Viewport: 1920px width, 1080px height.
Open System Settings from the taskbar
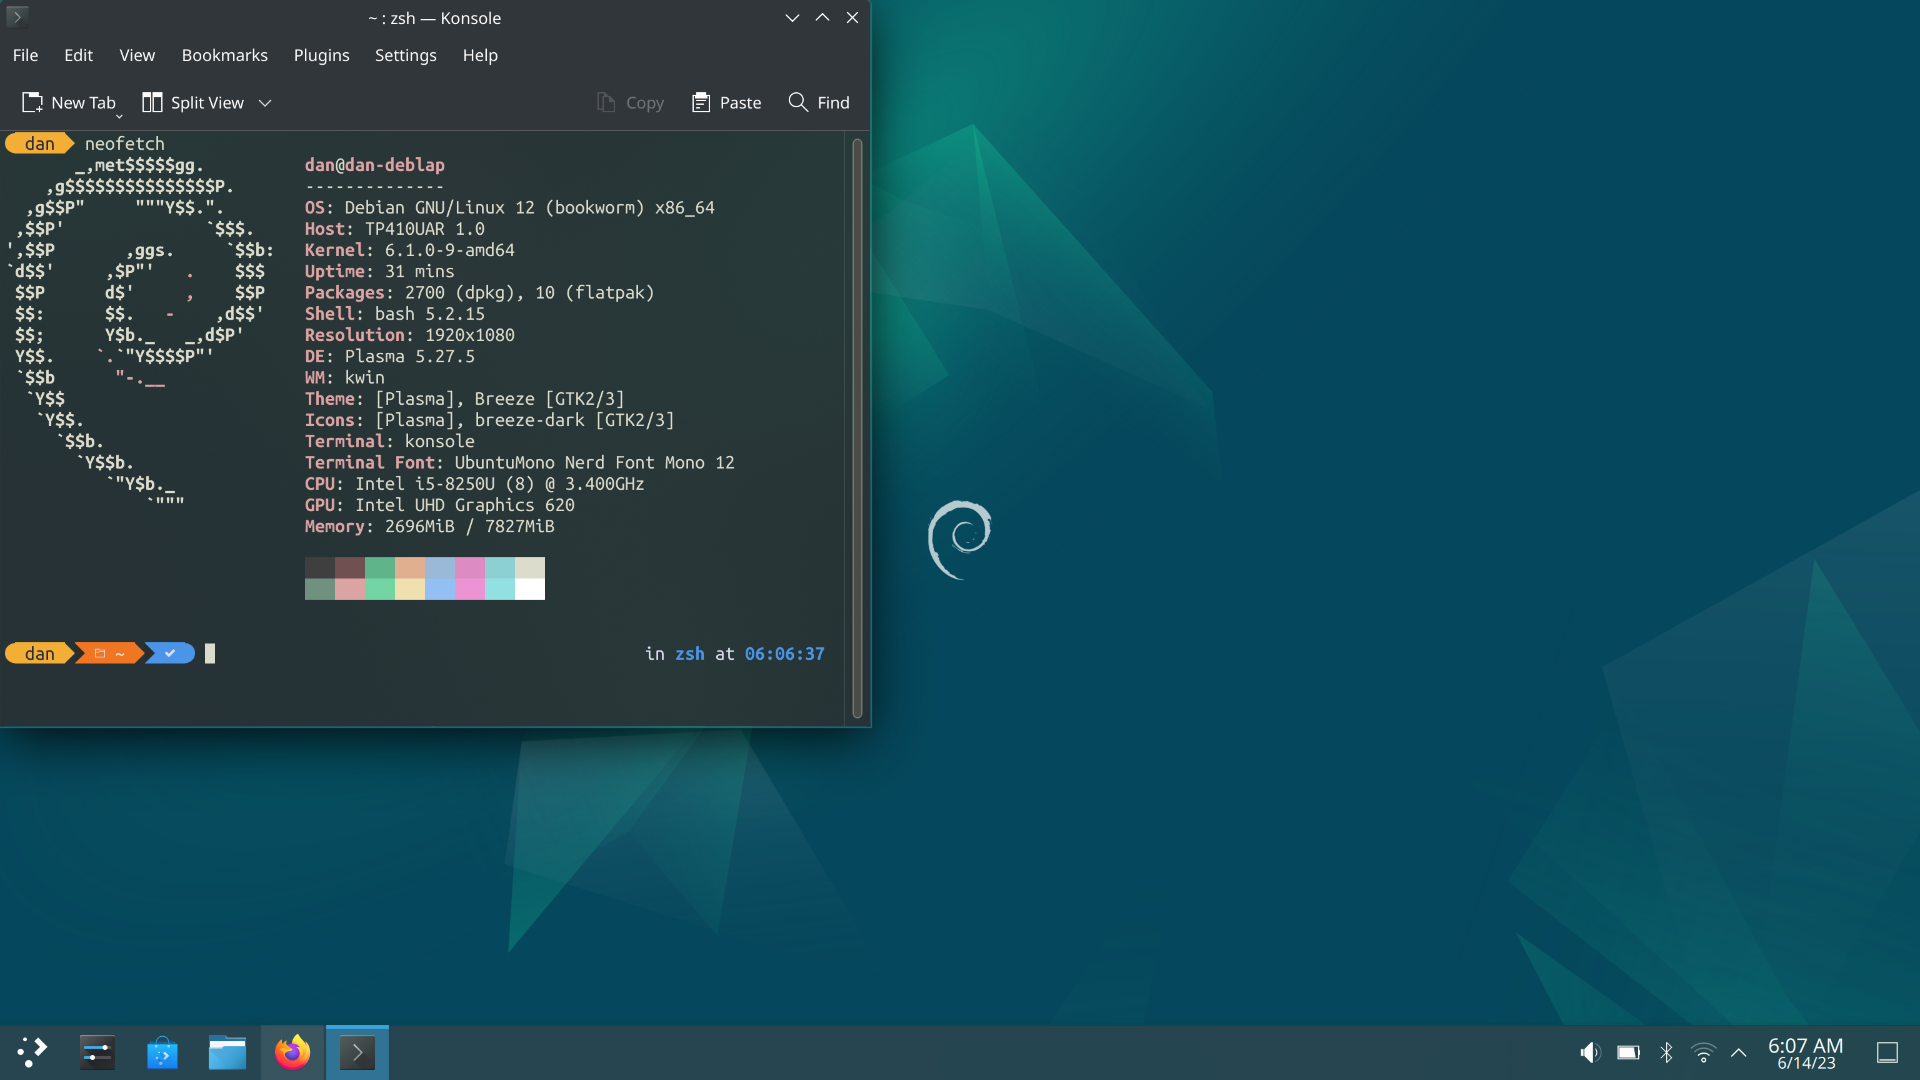coord(97,1052)
